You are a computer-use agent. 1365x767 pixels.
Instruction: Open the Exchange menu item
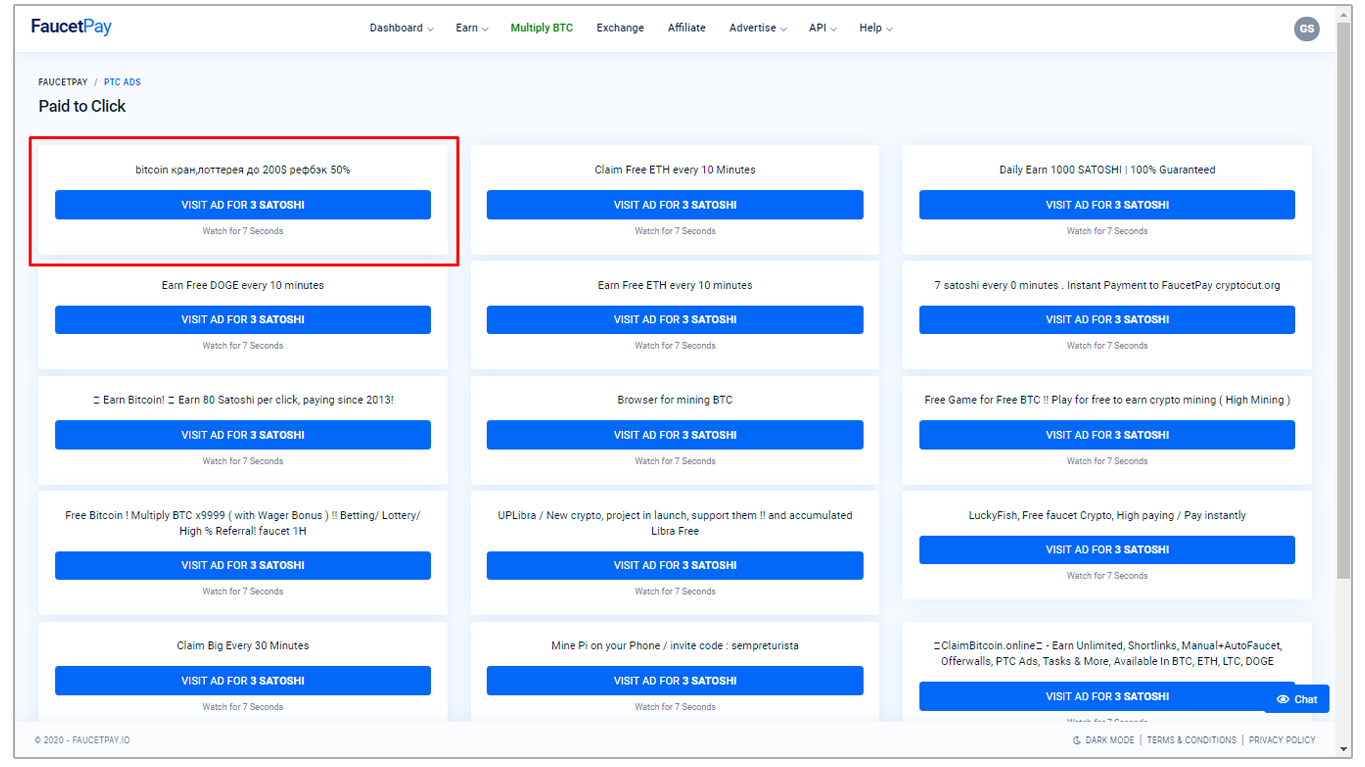tap(620, 28)
